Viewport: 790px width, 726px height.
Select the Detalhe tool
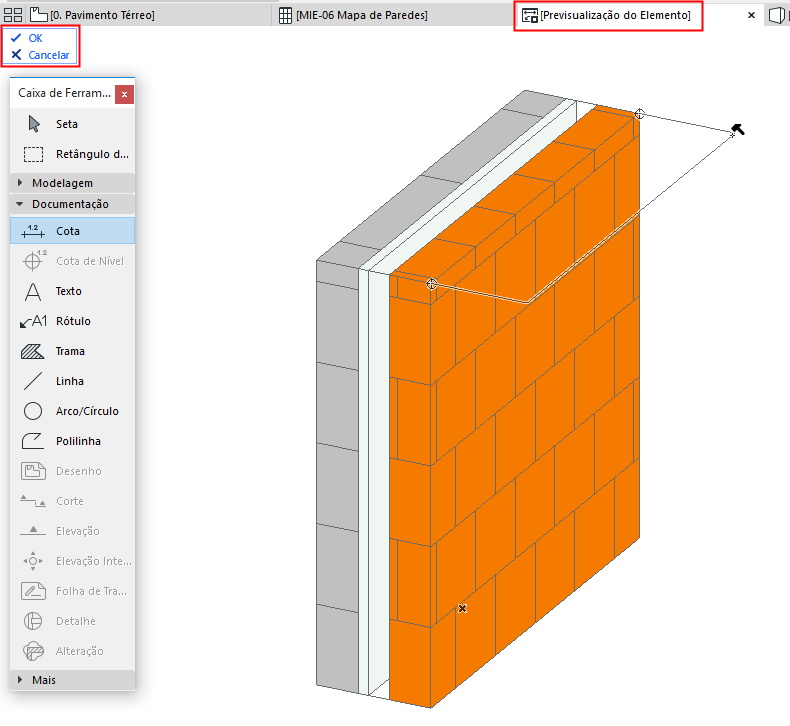(72, 621)
